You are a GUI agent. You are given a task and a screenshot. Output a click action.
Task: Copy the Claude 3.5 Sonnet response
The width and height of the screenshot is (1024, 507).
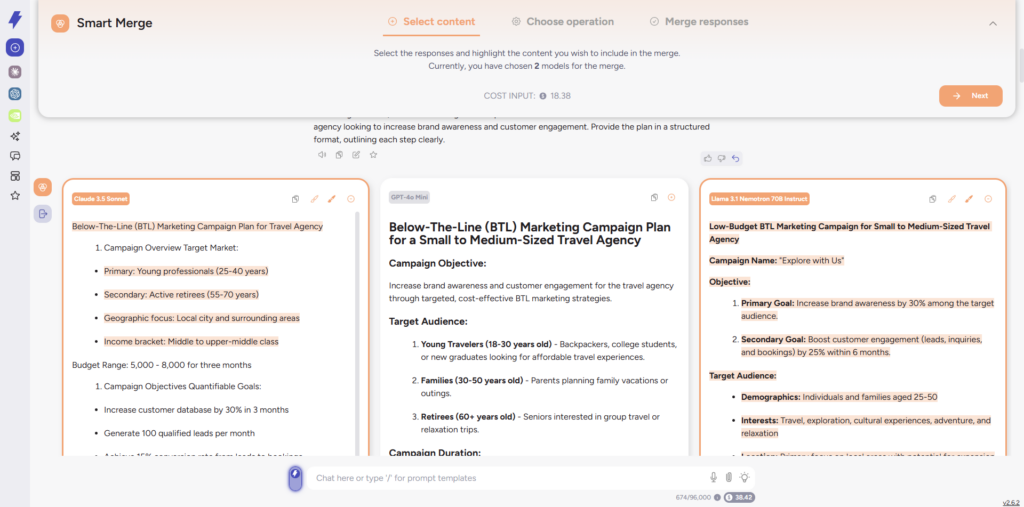point(296,199)
